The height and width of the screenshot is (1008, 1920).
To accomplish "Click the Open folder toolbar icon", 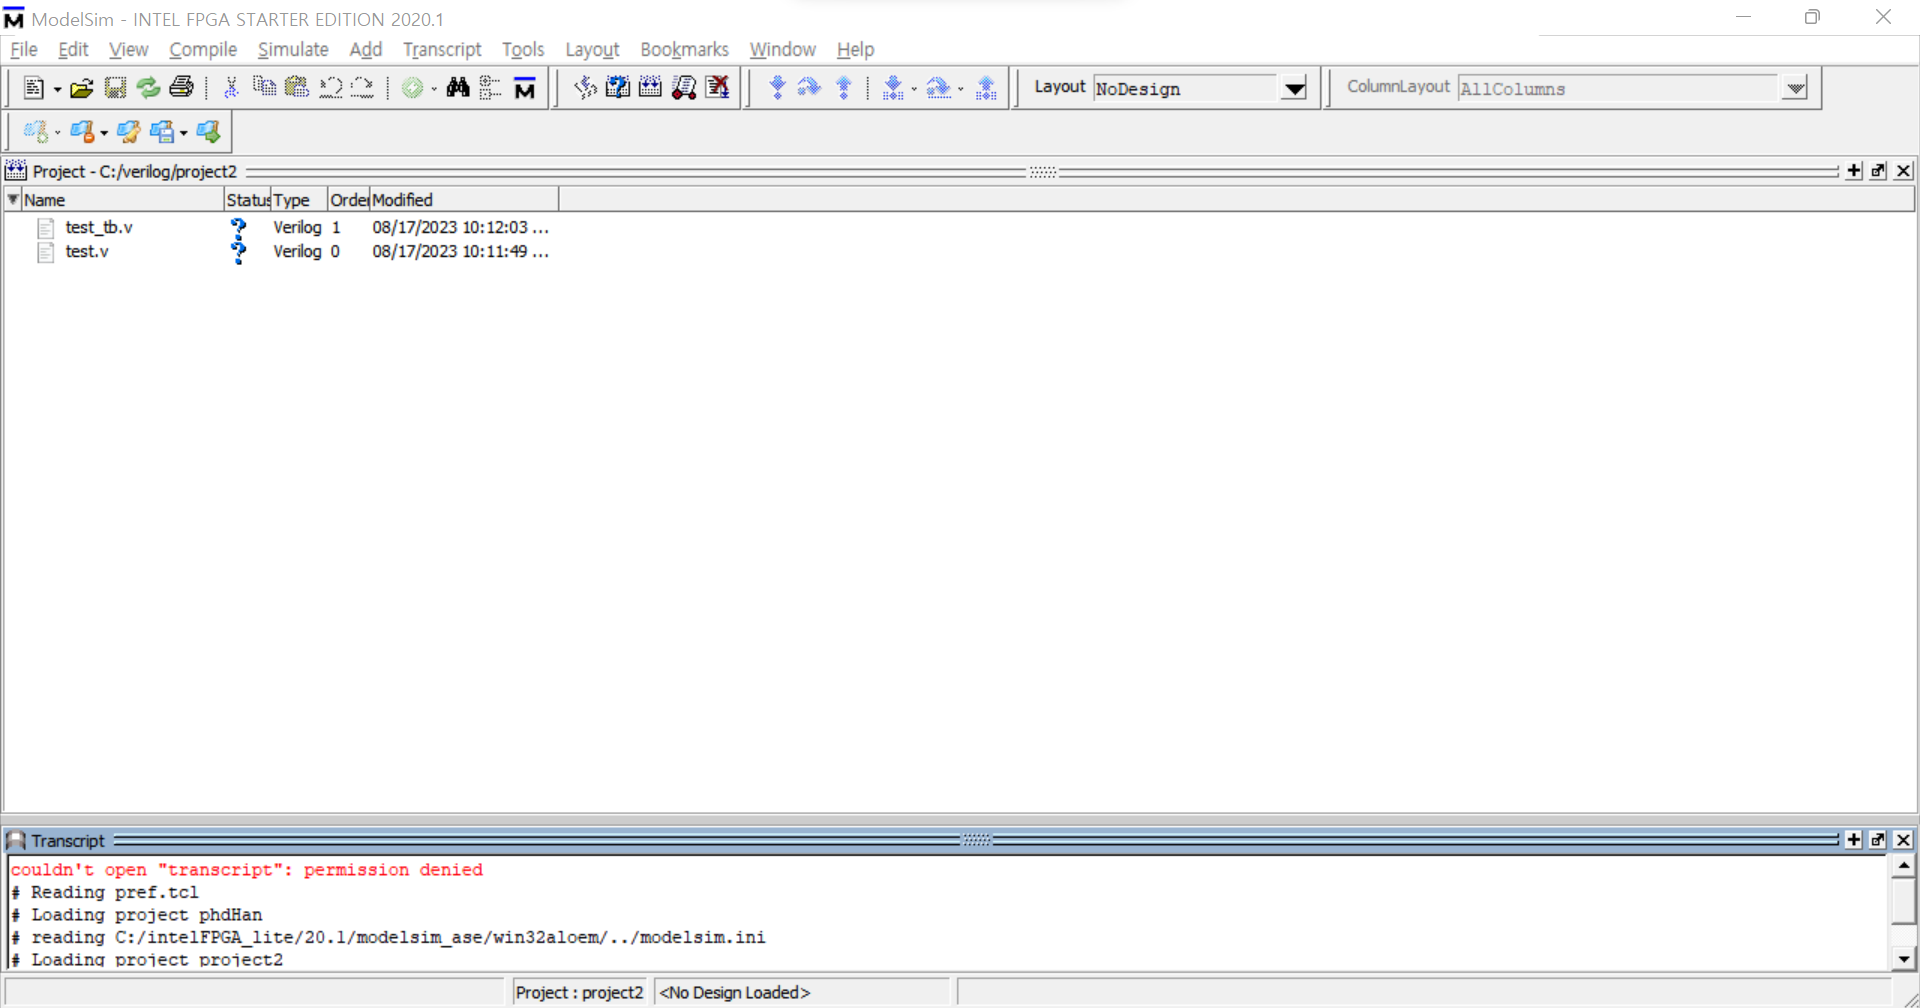I will [82, 88].
